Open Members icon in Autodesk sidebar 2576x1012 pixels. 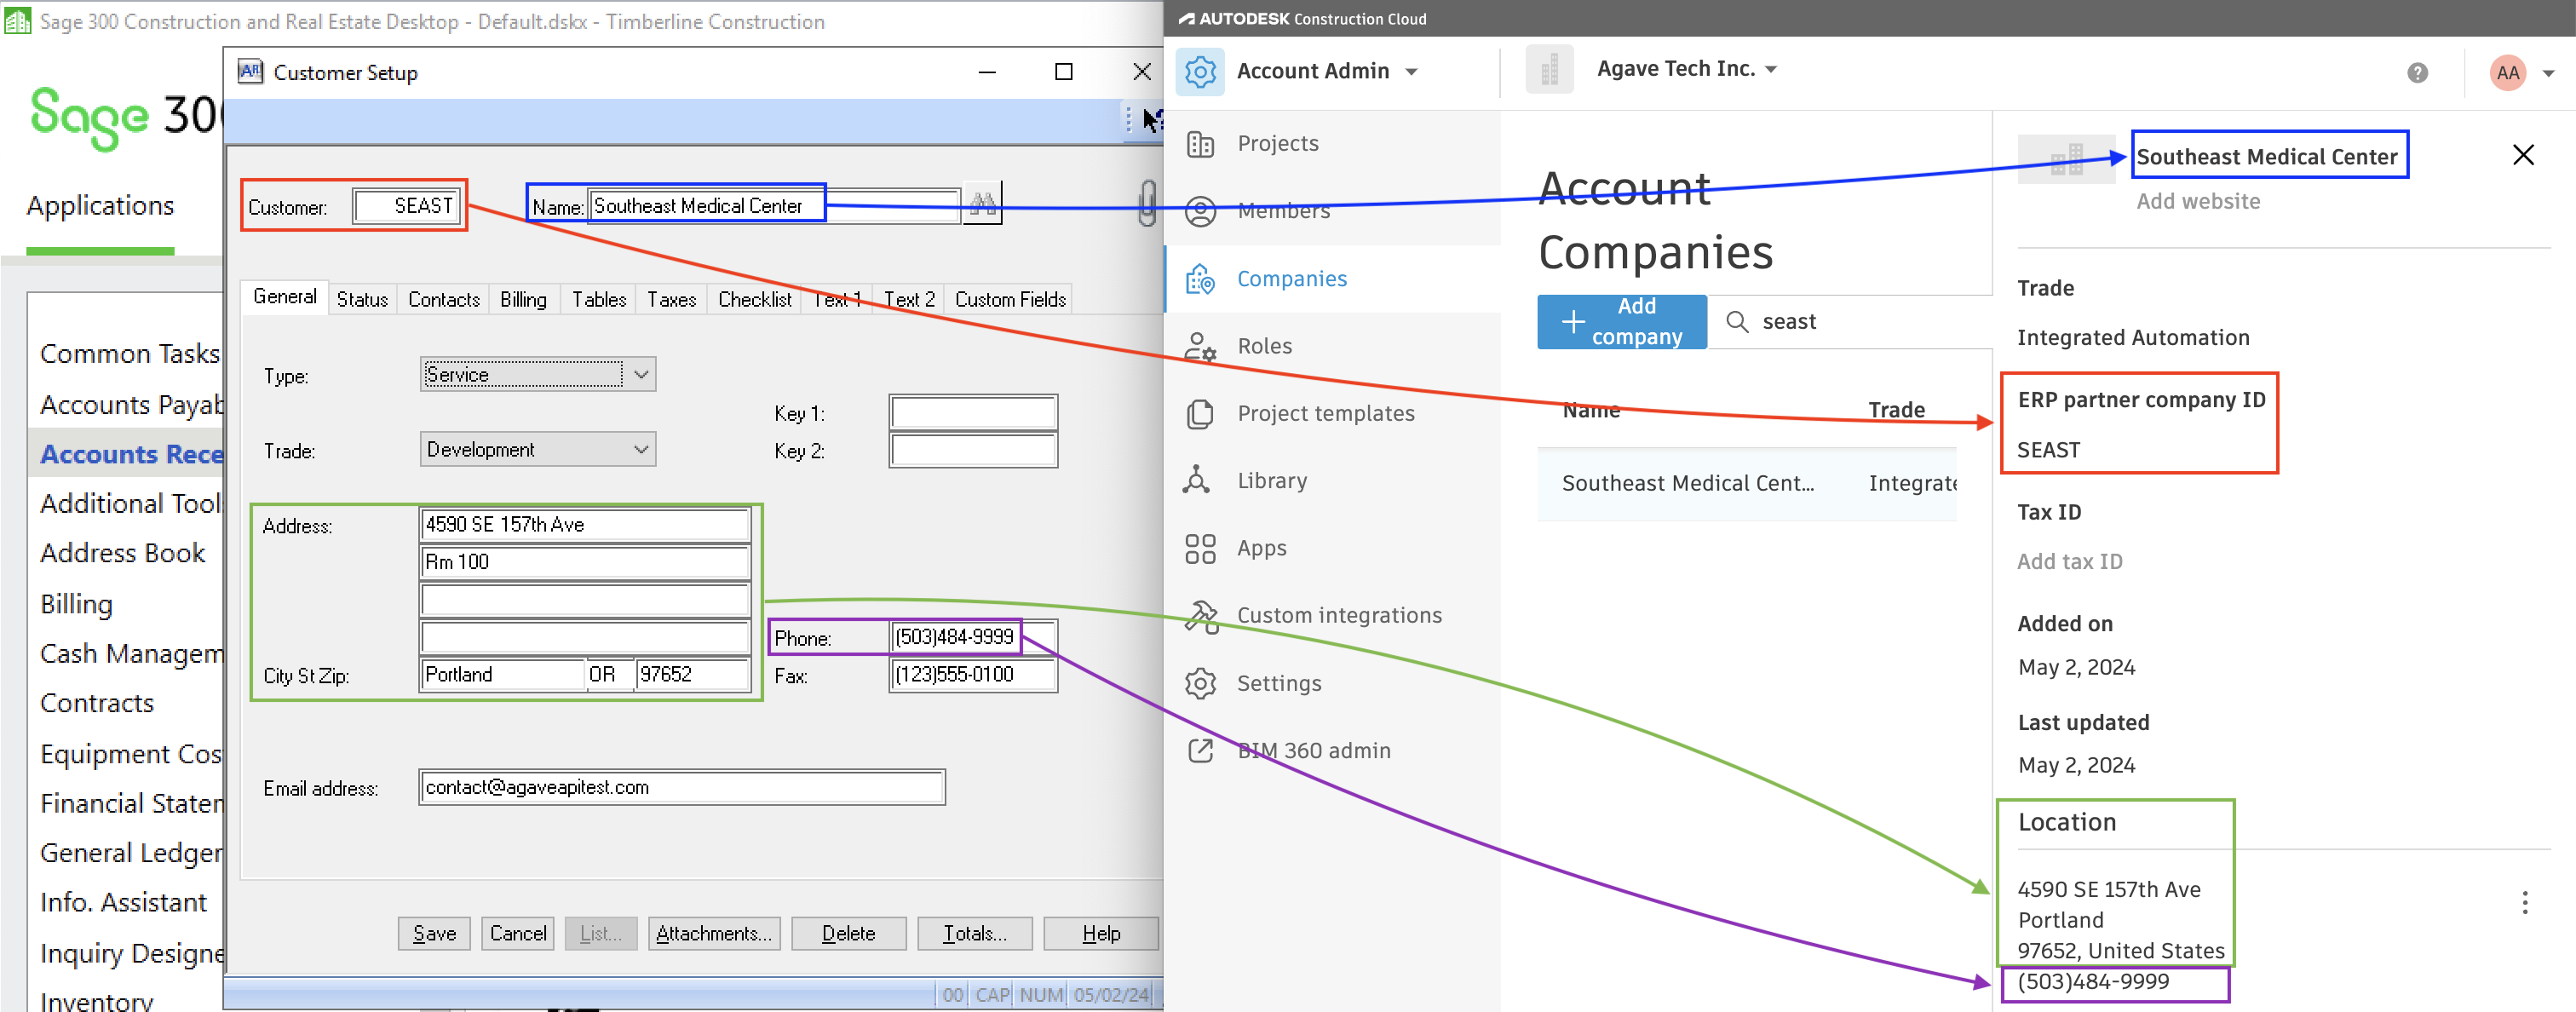pos(1200,211)
